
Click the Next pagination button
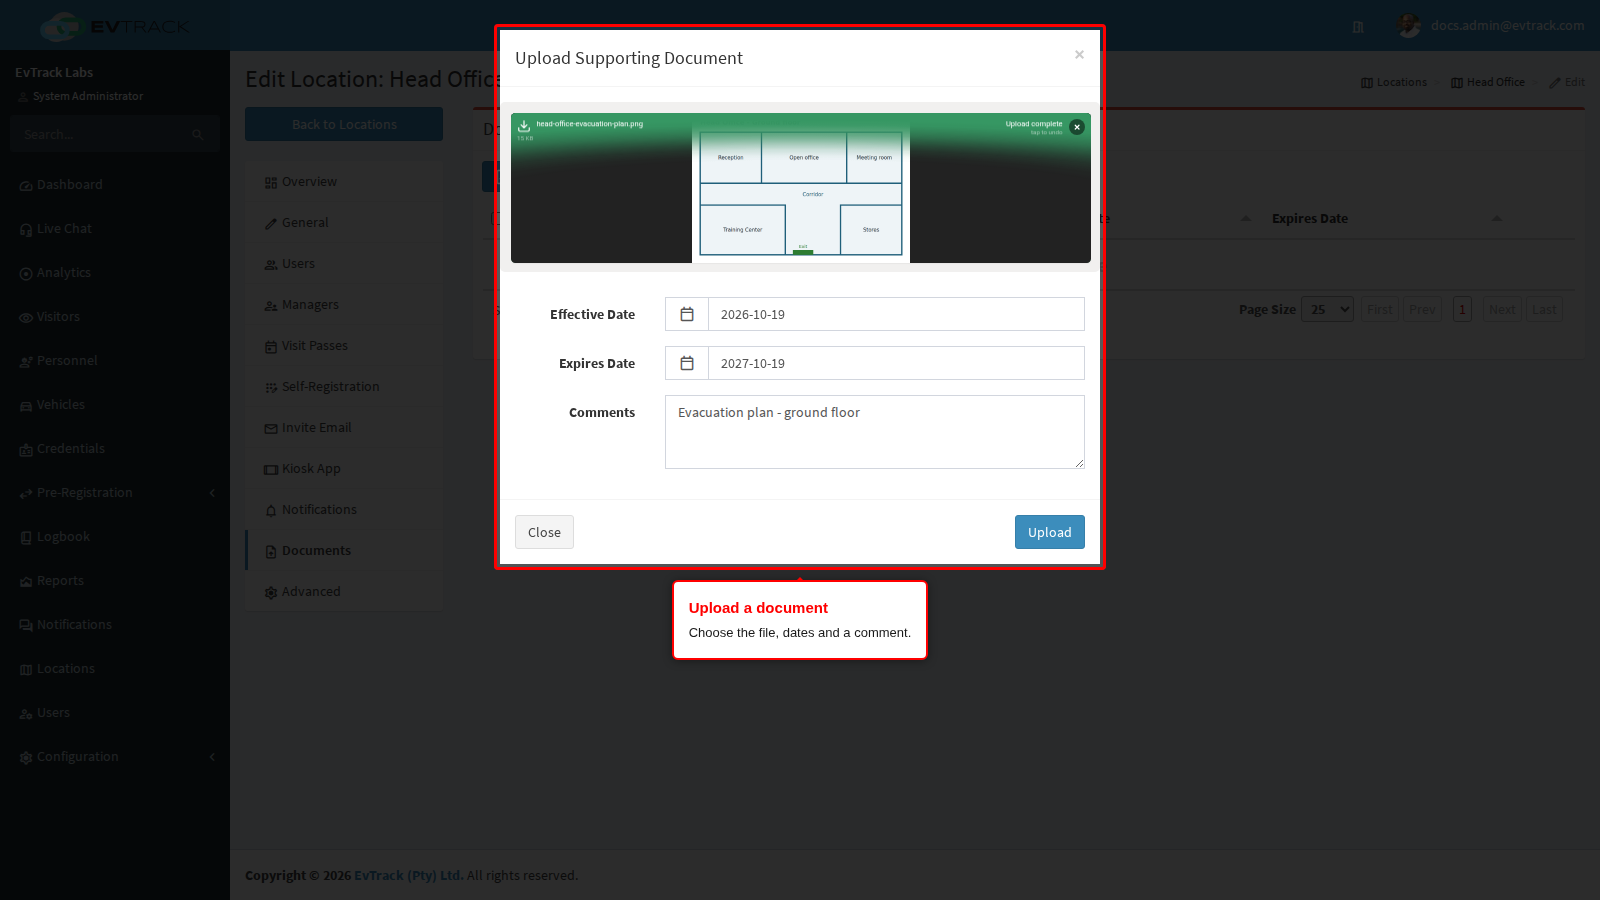[x=1502, y=309]
